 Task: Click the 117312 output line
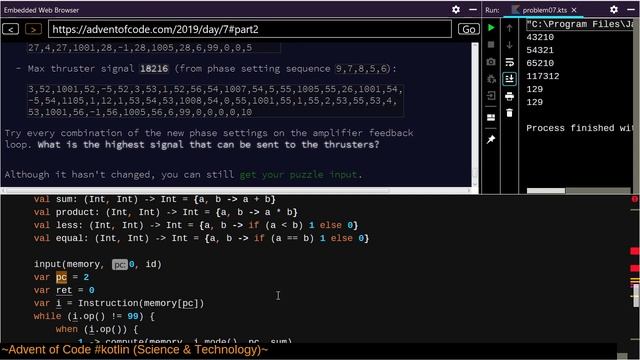(543, 76)
